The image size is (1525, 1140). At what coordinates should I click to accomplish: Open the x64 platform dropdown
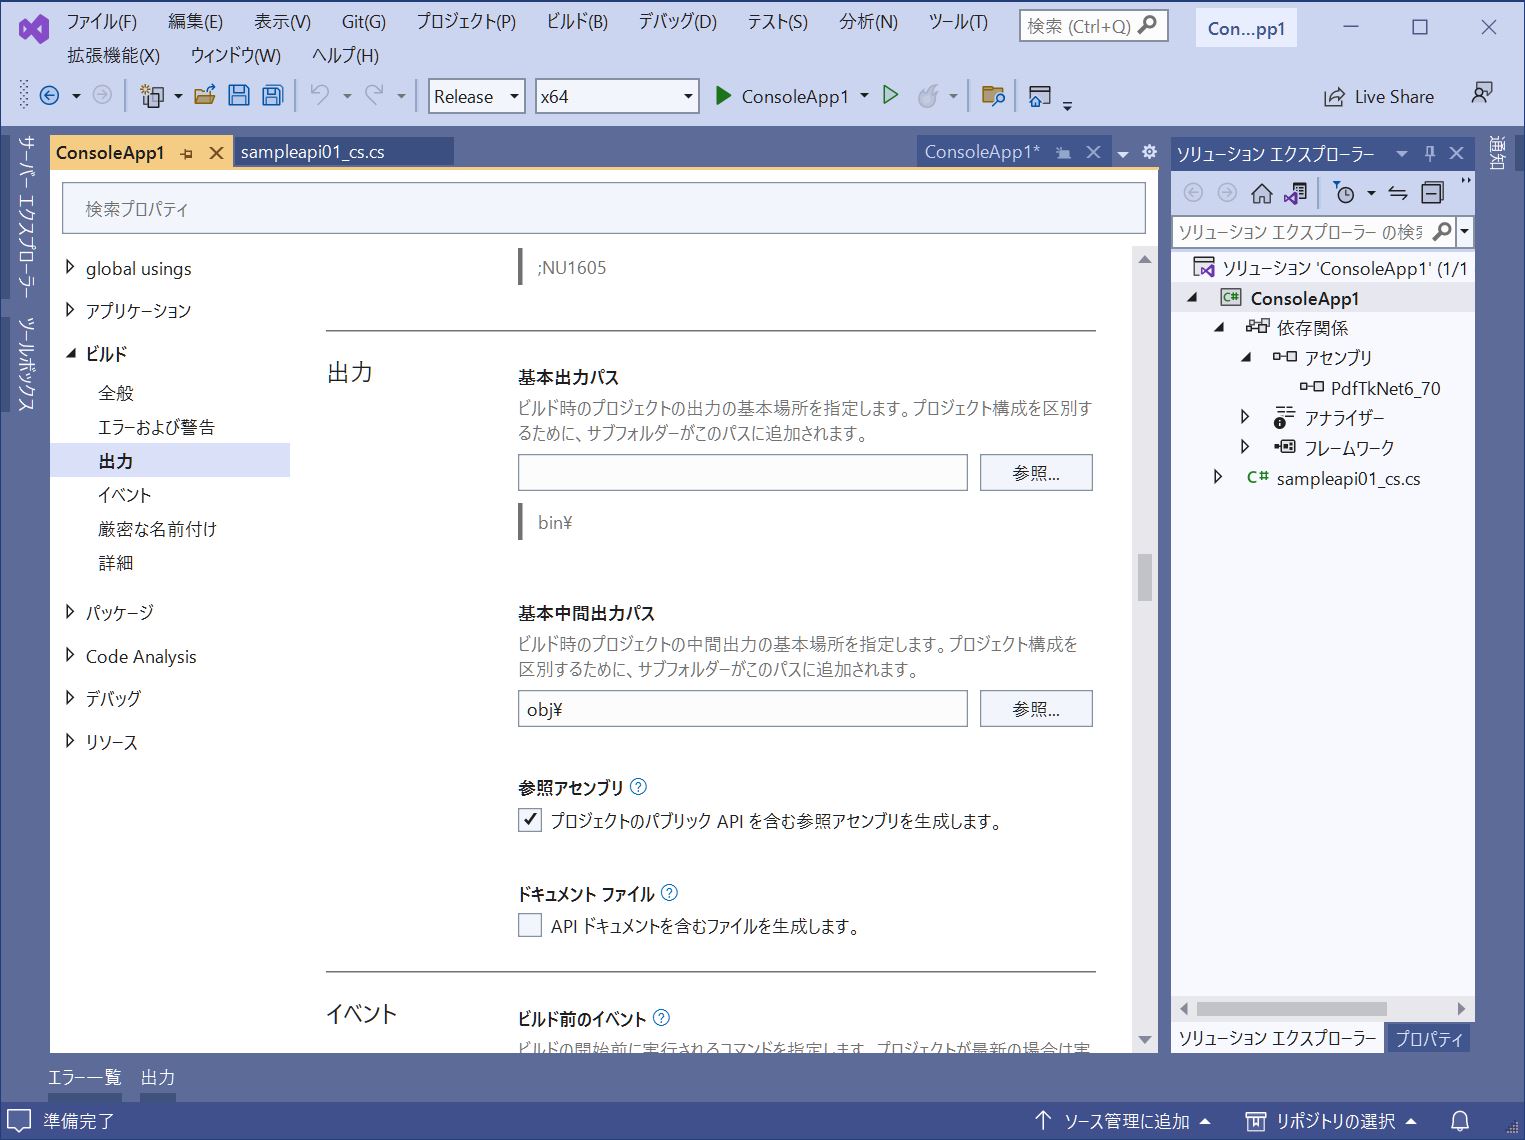[x=616, y=96]
